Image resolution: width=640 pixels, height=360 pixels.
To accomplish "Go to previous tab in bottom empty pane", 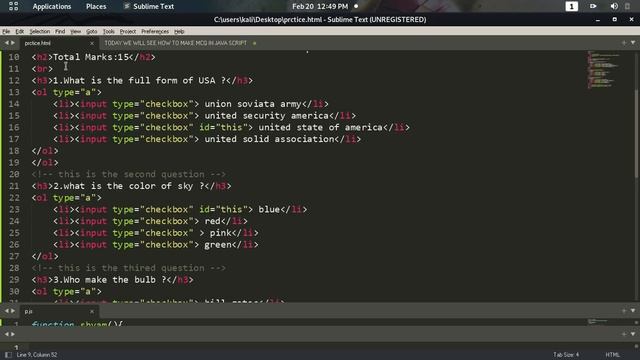I will tap(6, 334).
